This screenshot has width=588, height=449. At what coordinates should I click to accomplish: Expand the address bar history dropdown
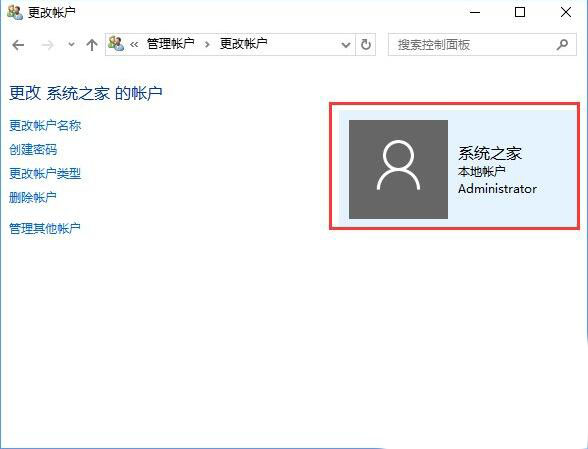pyautogui.click(x=346, y=45)
